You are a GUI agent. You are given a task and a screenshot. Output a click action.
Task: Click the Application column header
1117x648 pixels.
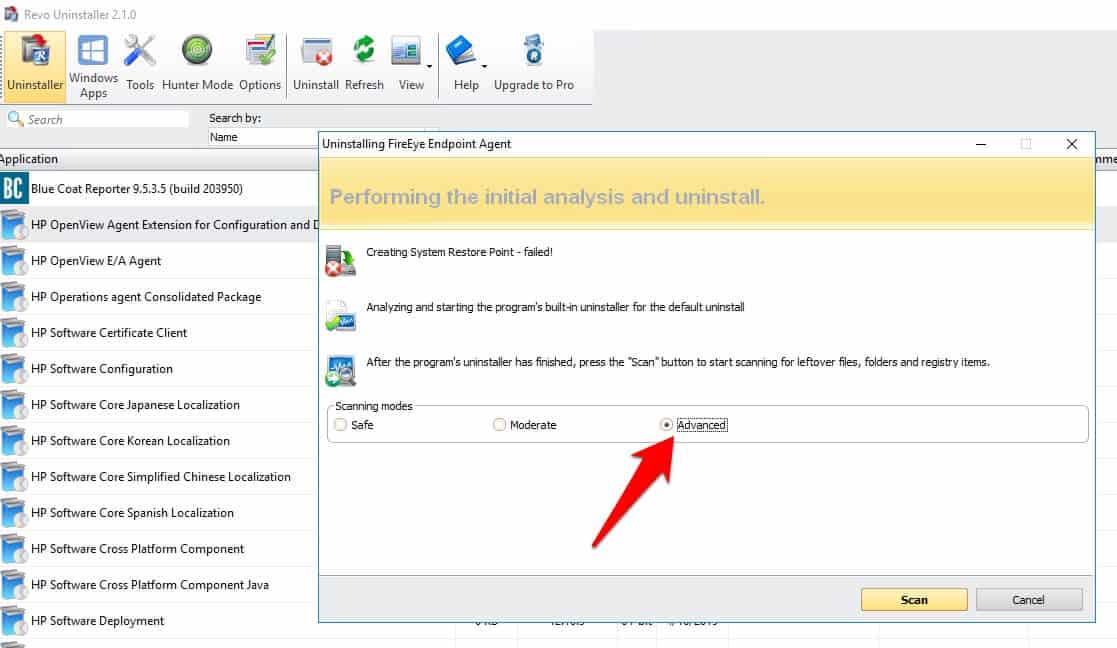pyautogui.click(x=29, y=159)
